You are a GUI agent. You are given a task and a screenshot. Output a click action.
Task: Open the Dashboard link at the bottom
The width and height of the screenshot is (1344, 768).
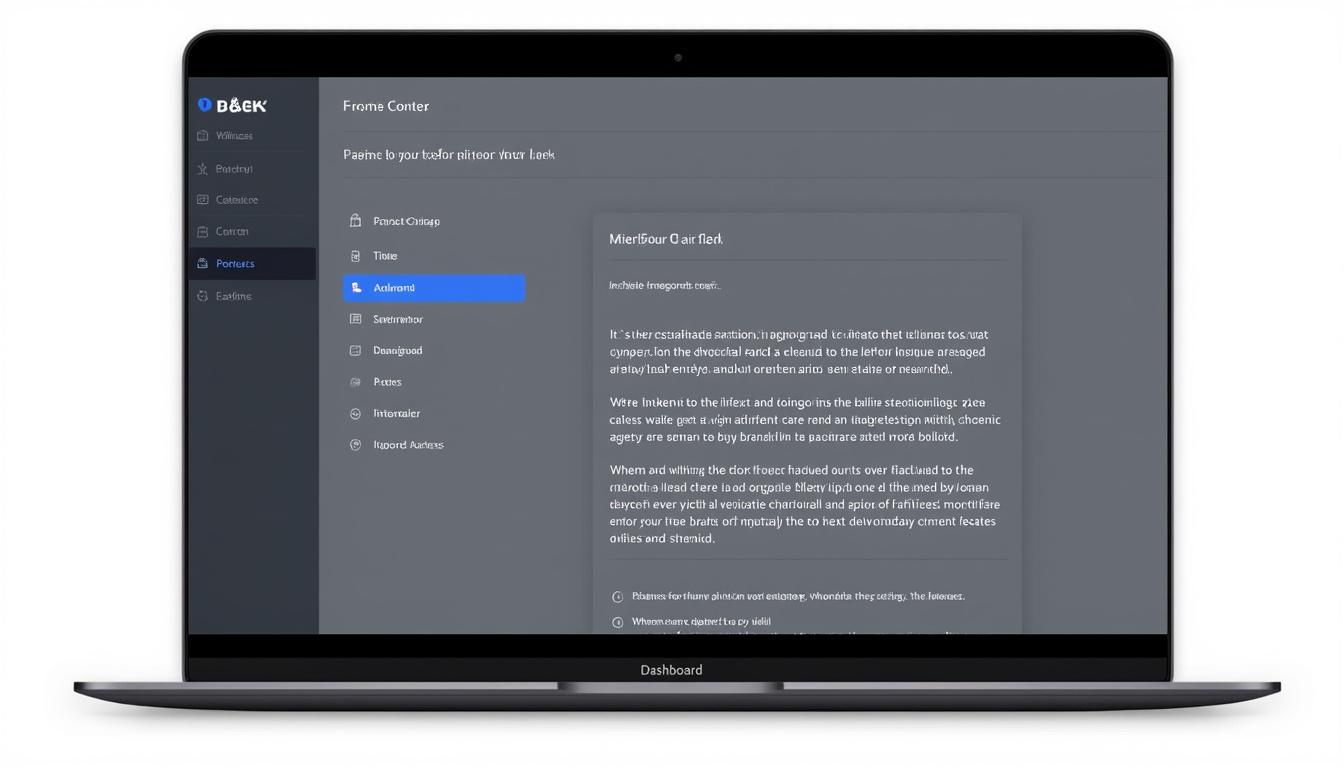click(x=671, y=669)
